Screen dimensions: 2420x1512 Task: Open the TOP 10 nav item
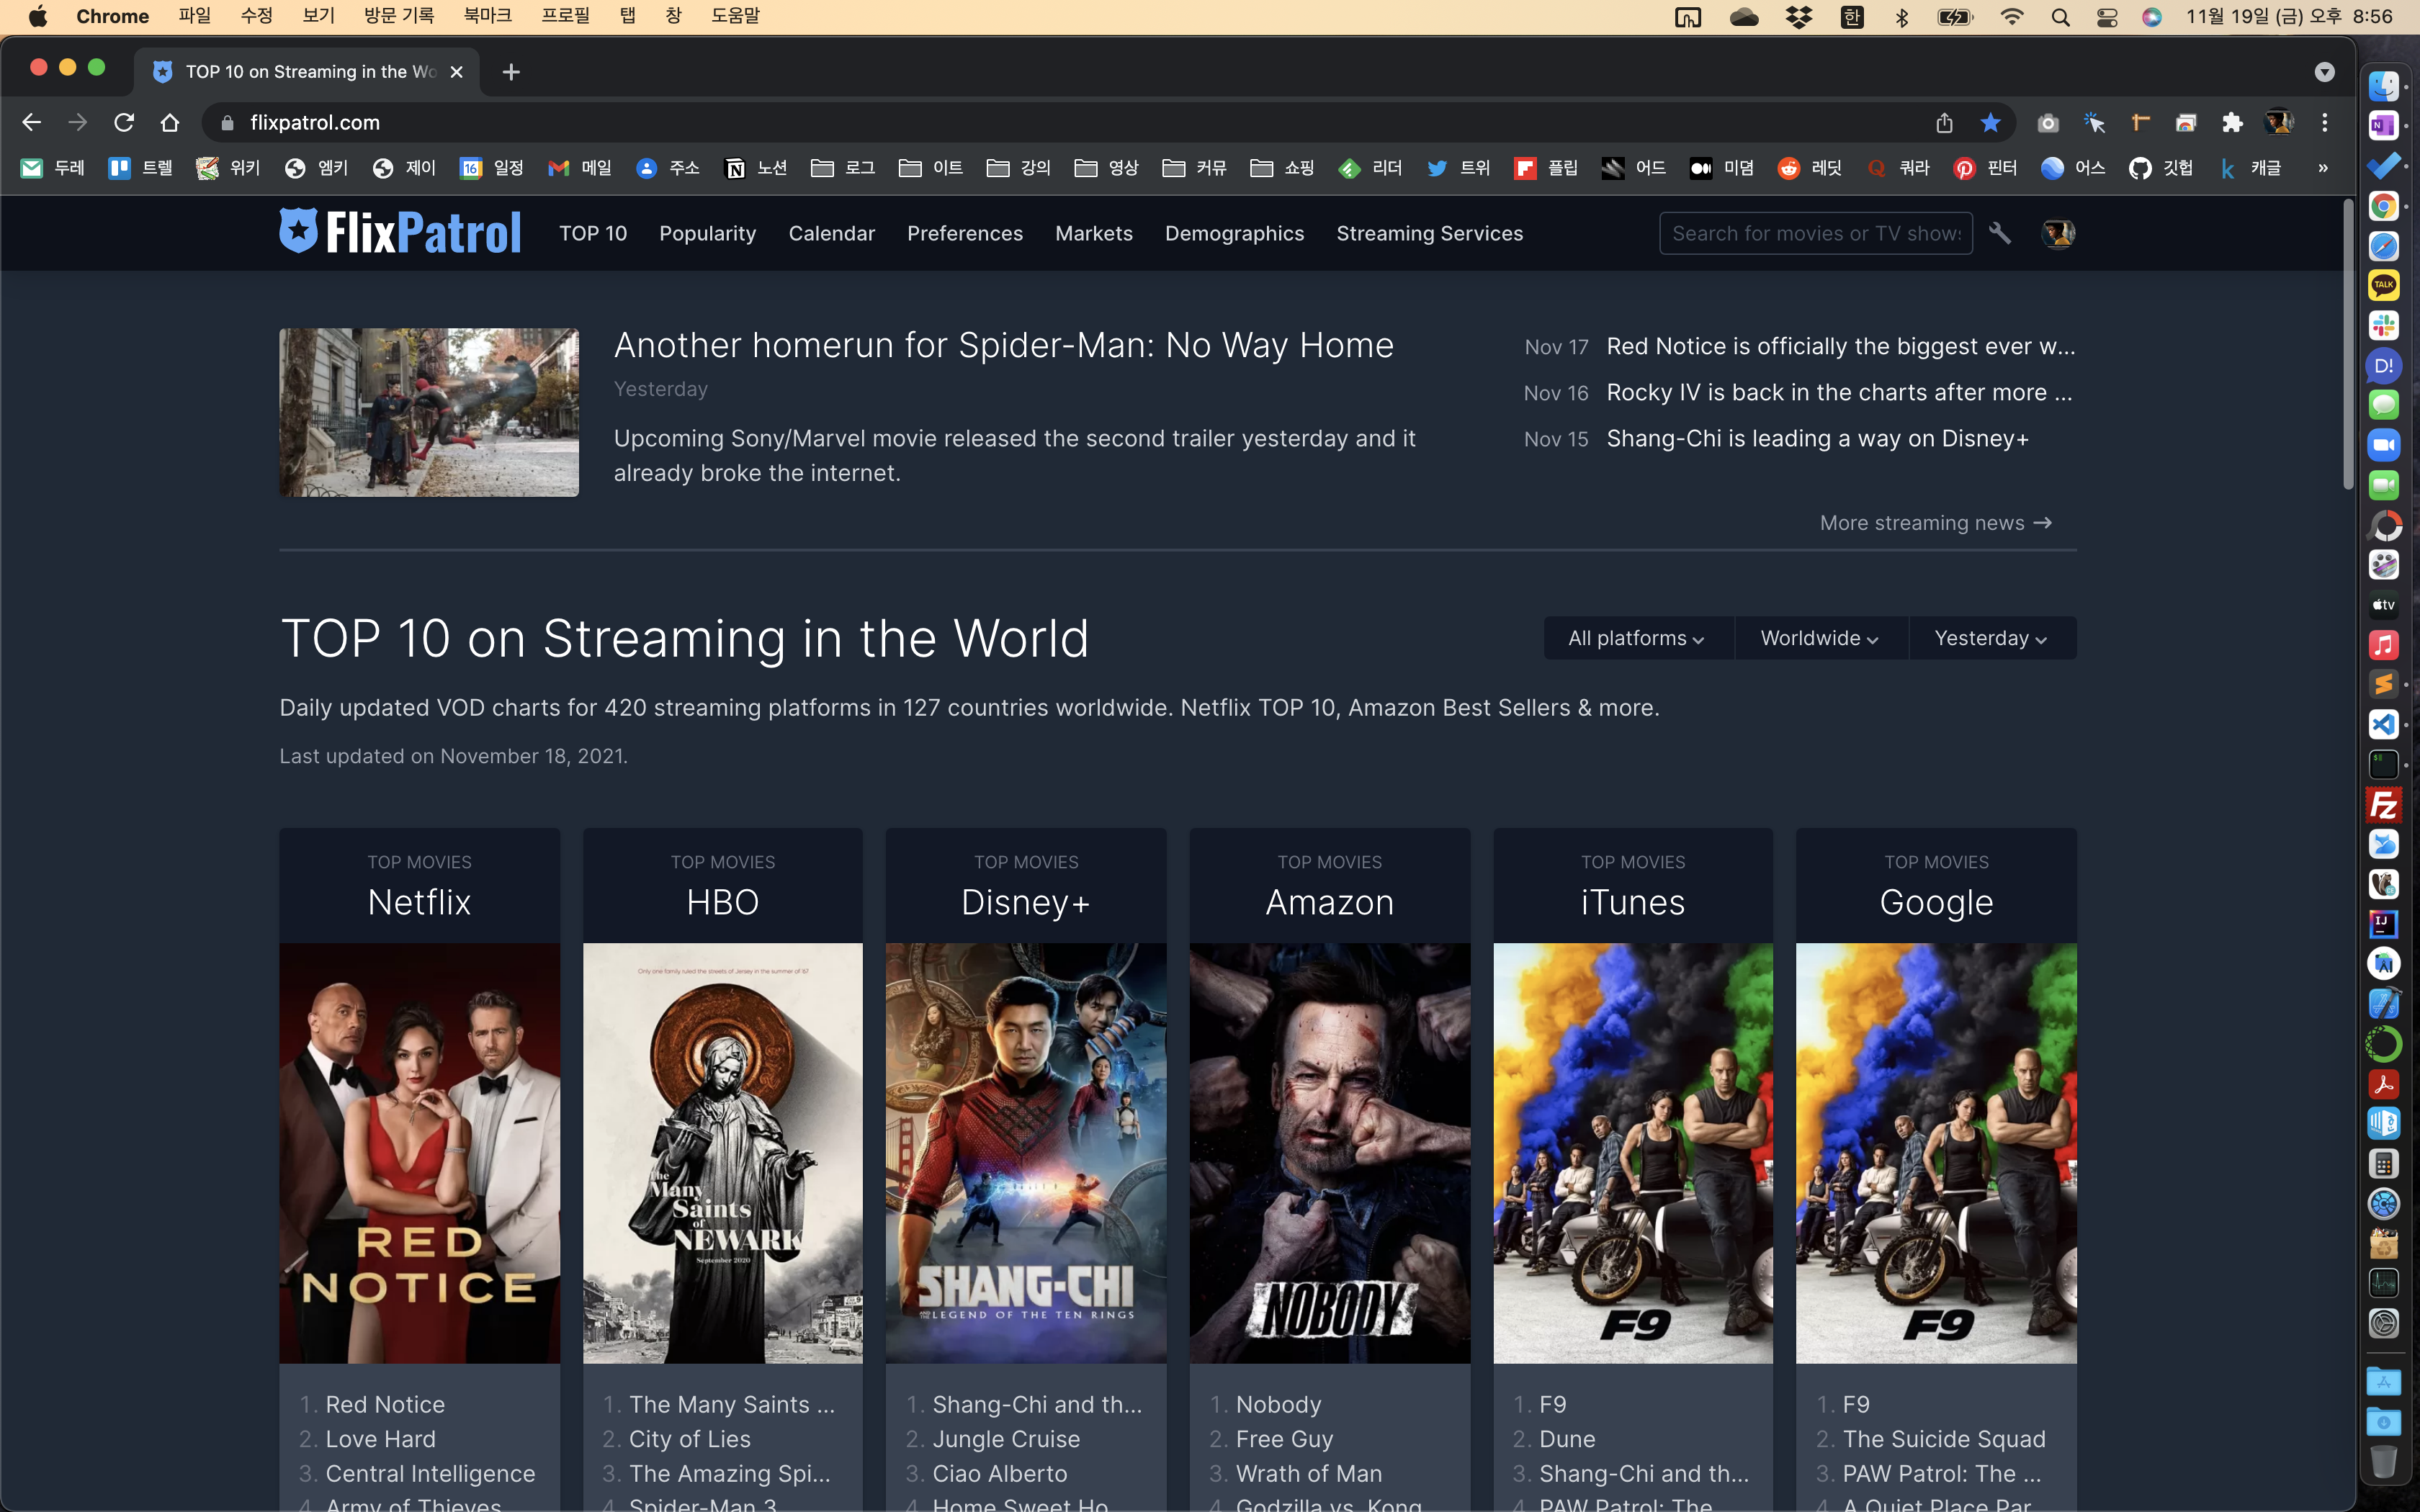coord(593,233)
